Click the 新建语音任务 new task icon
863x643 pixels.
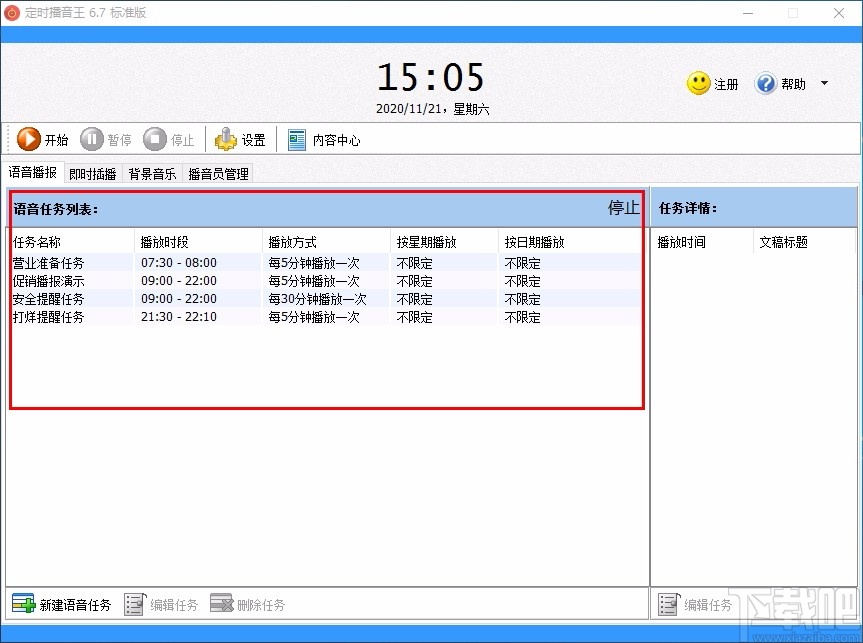point(22,604)
